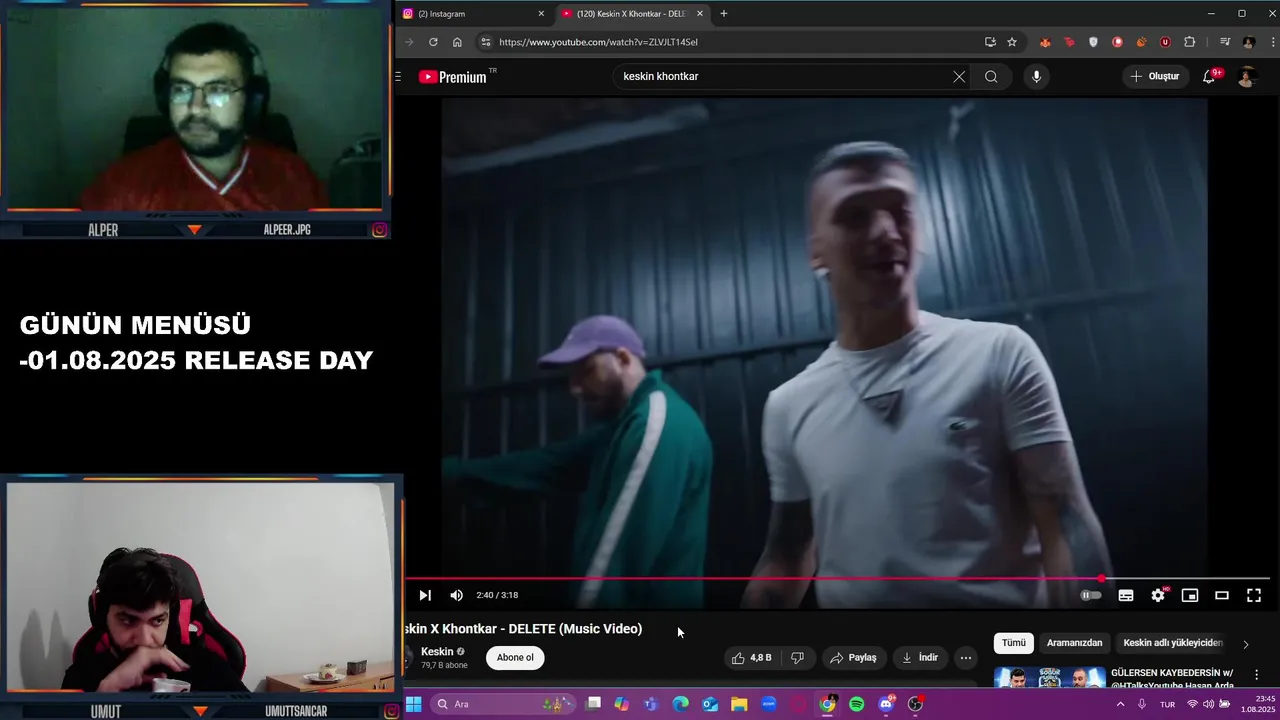Subscribe with the Abone ol button
Image resolution: width=1280 pixels, height=720 pixels.
pos(515,657)
